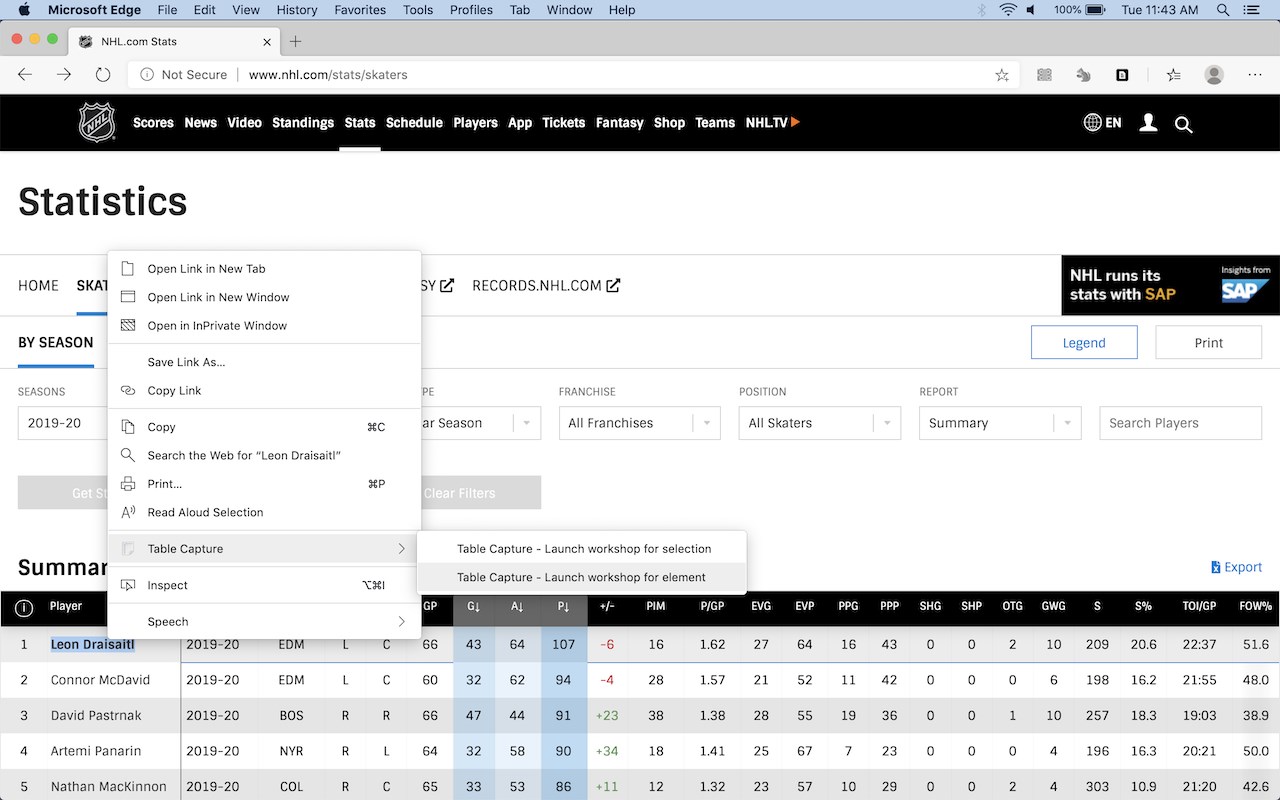Click the battery status icon
1280x800 pixels.
tap(1095, 10)
